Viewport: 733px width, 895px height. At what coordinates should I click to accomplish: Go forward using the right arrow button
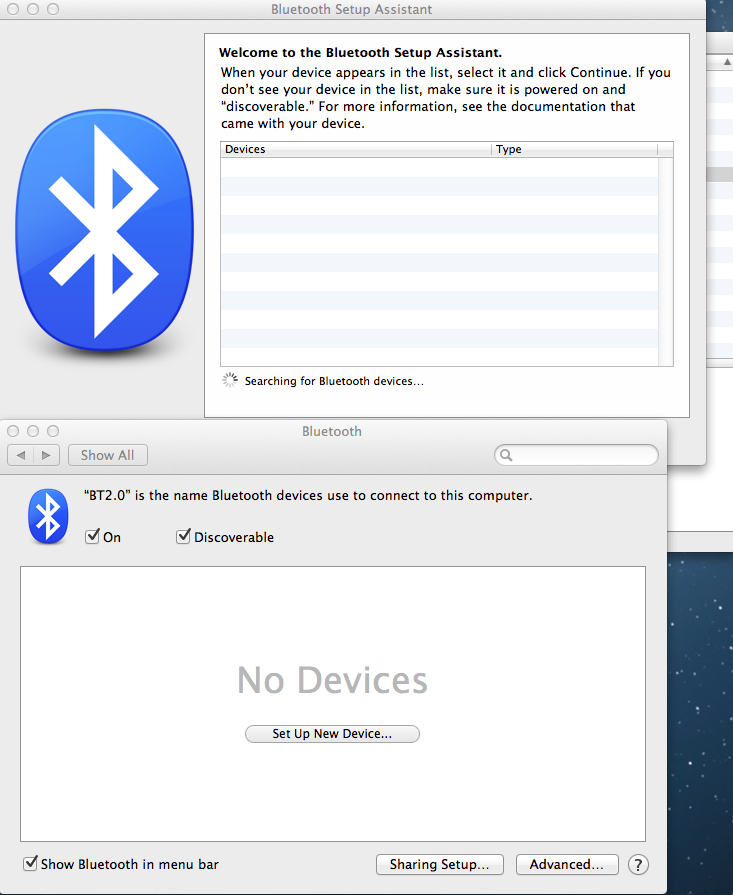pyautogui.click(x=47, y=455)
